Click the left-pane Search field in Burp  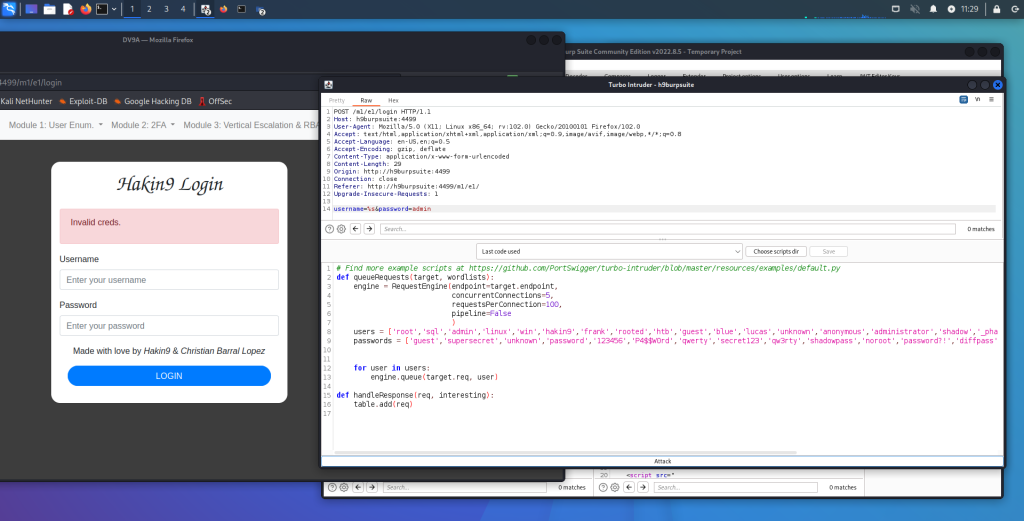pyautogui.click(x=465, y=487)
